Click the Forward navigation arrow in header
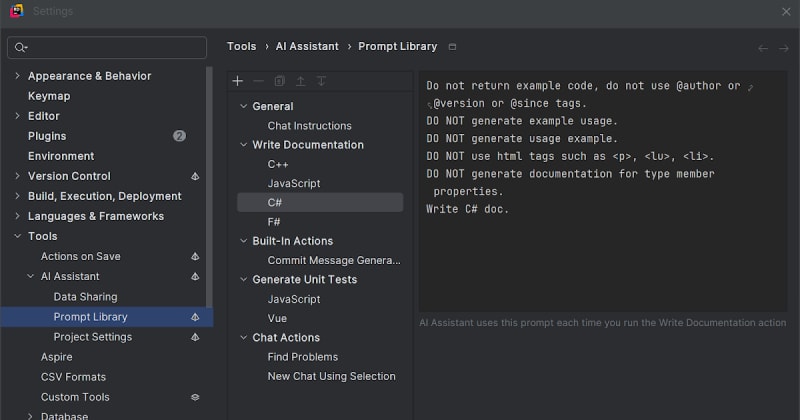The image size is (800, 420). coord(783,47)
